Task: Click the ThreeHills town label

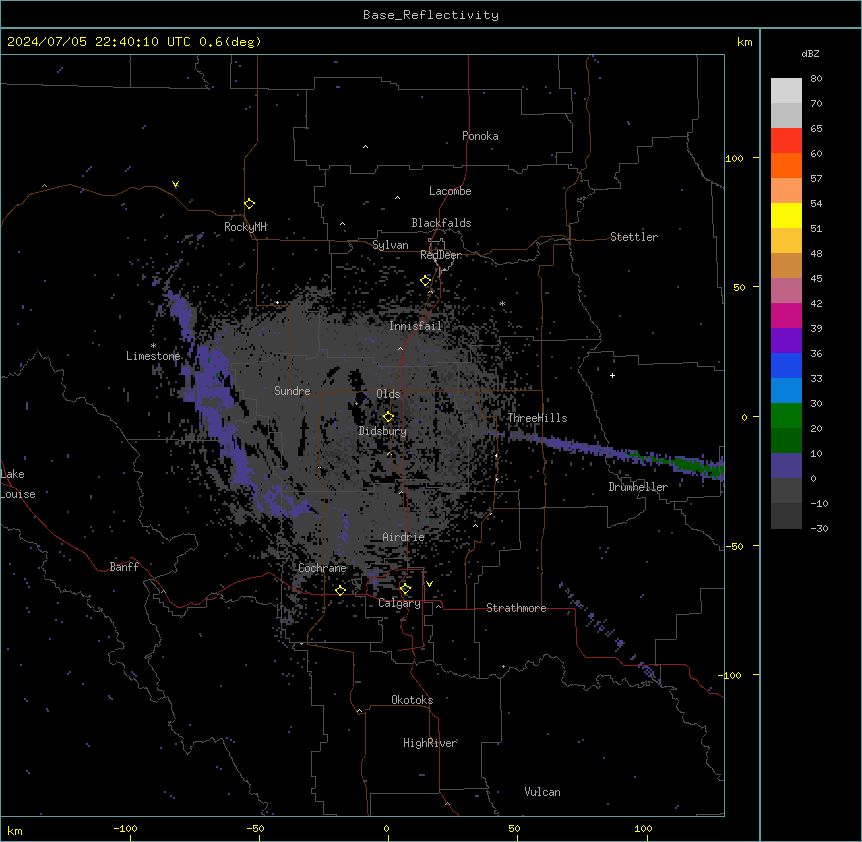Action: [537, 418]
